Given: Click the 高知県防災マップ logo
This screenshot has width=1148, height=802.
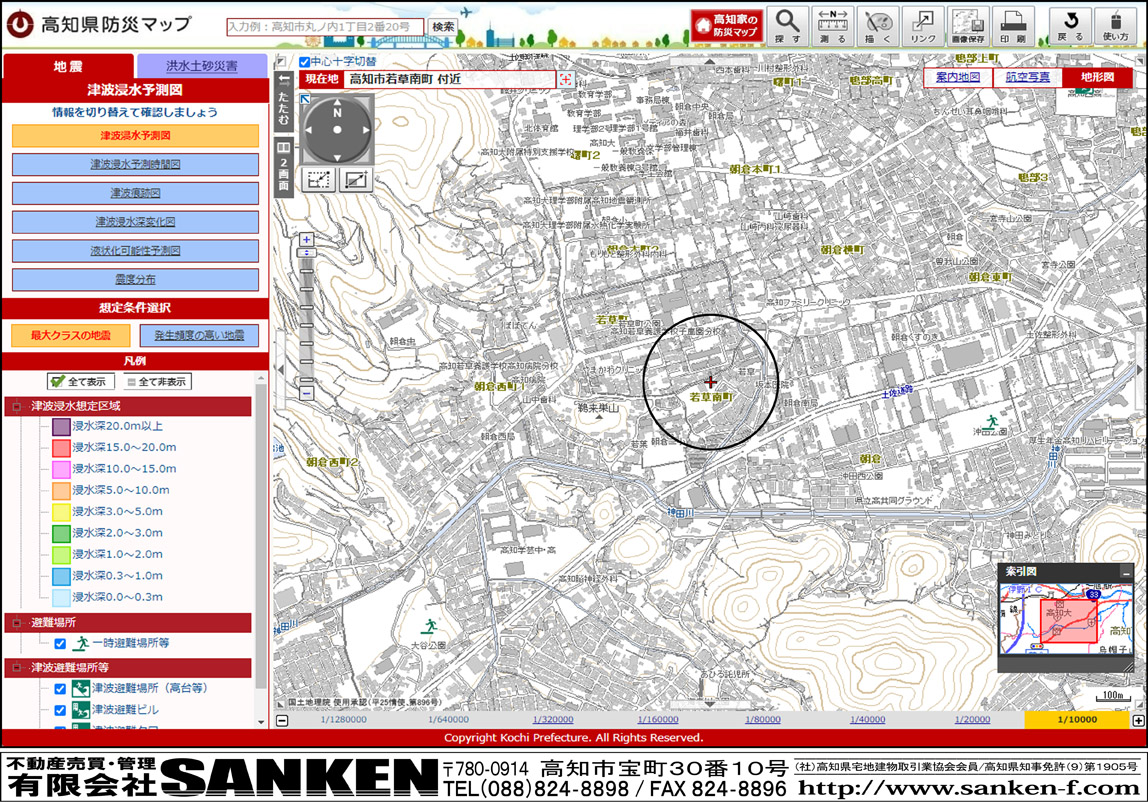Looking at the screenshot, I should [x=99, y=24].
